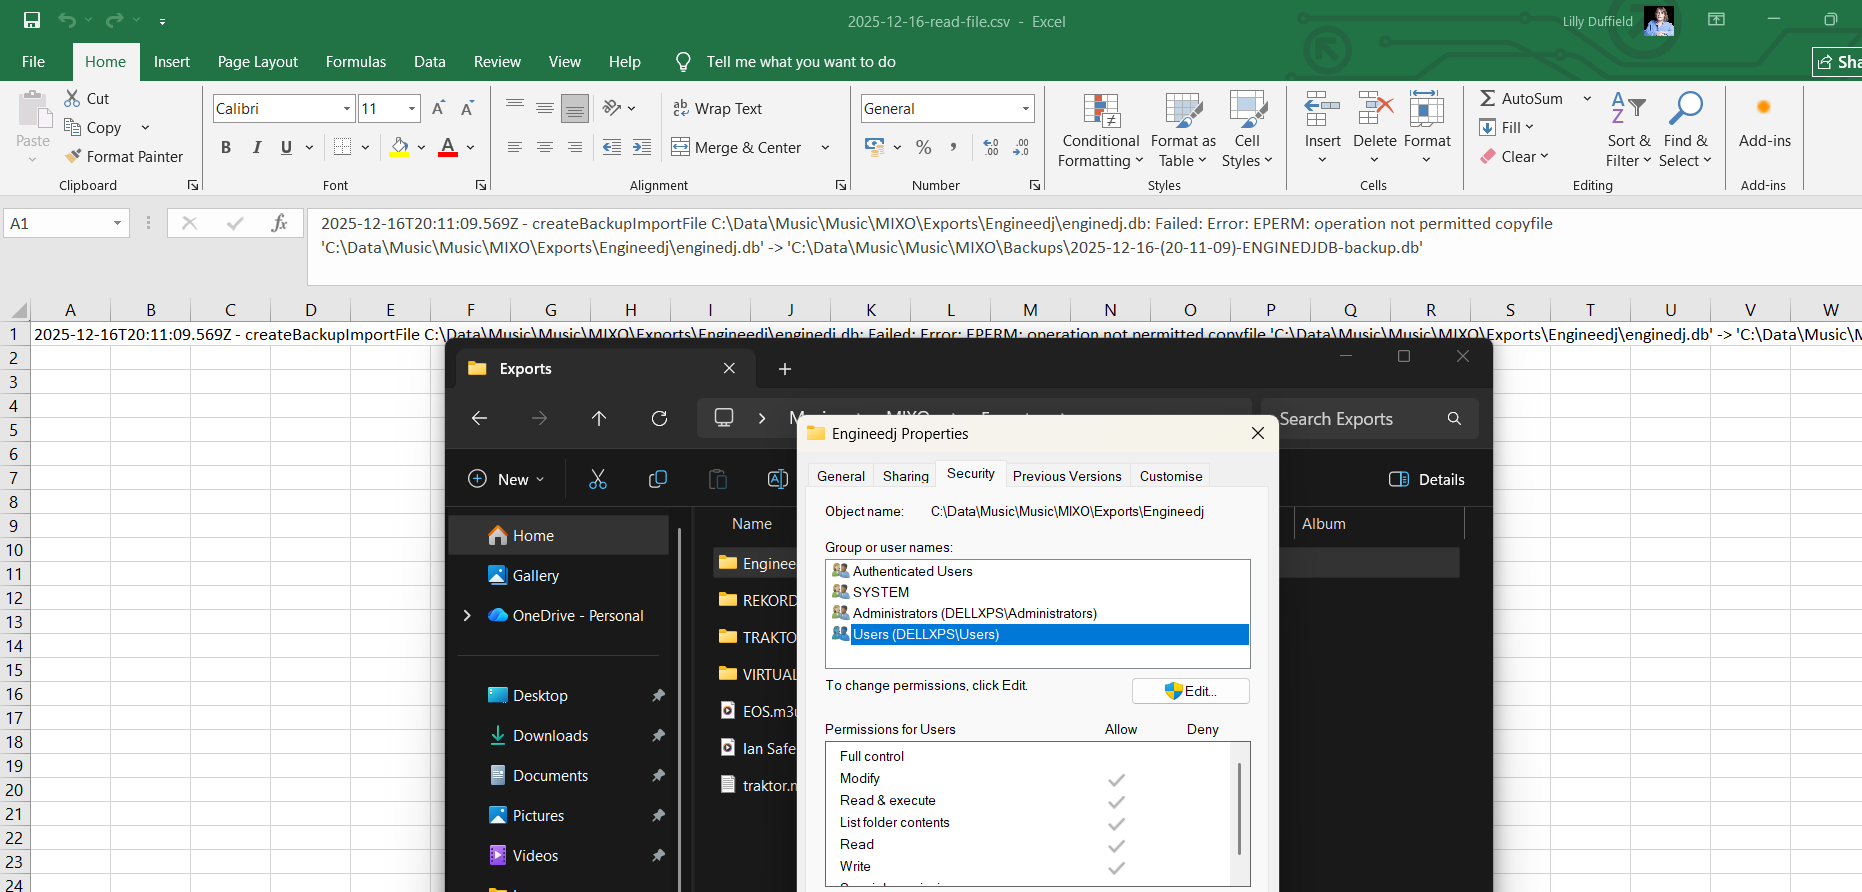Go up one folder level in Explorer
Image resolution: width=1862 pixels, height=892 pixels.
(x=599, y=418)
